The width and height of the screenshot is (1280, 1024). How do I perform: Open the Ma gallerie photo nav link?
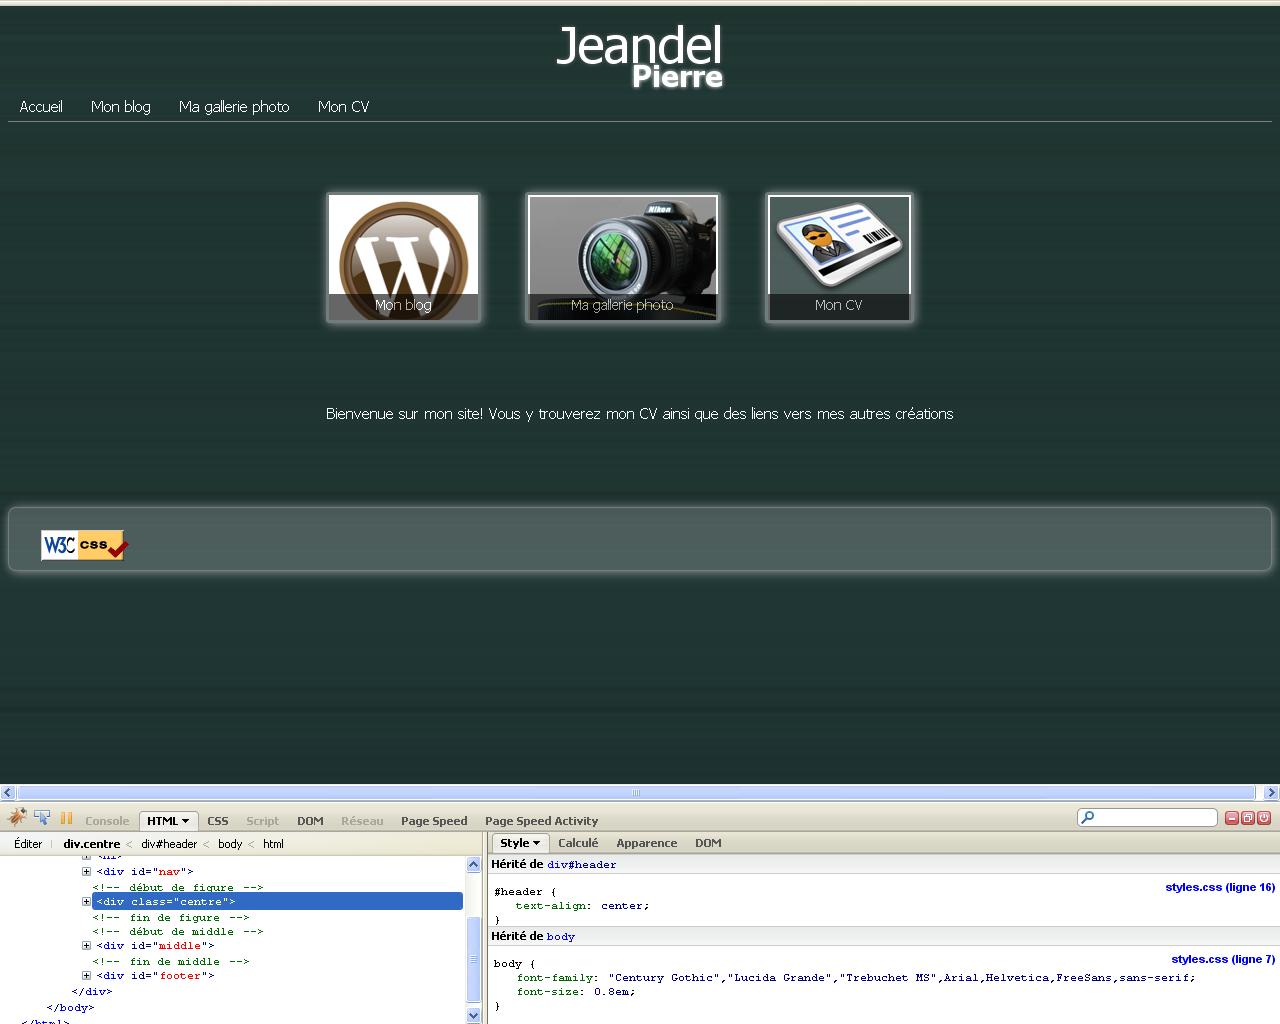pos(234,107)
